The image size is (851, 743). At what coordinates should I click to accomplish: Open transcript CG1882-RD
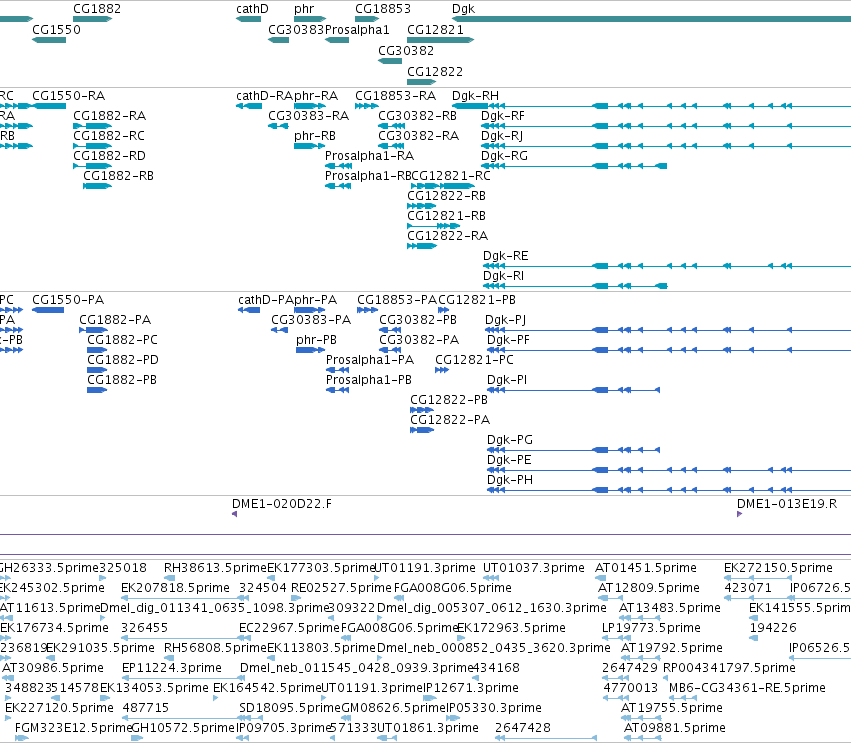[92, 166]
